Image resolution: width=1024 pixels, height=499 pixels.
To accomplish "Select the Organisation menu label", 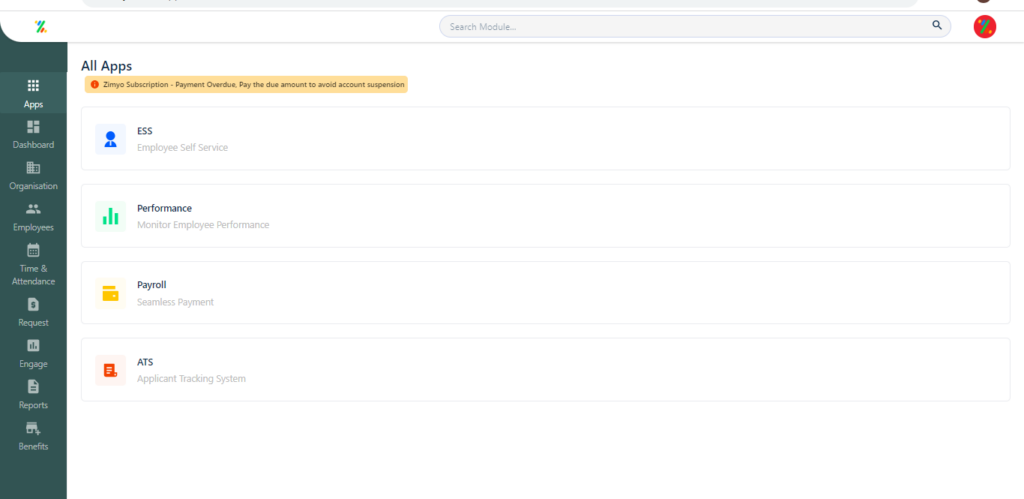I will tap(33, 186).
